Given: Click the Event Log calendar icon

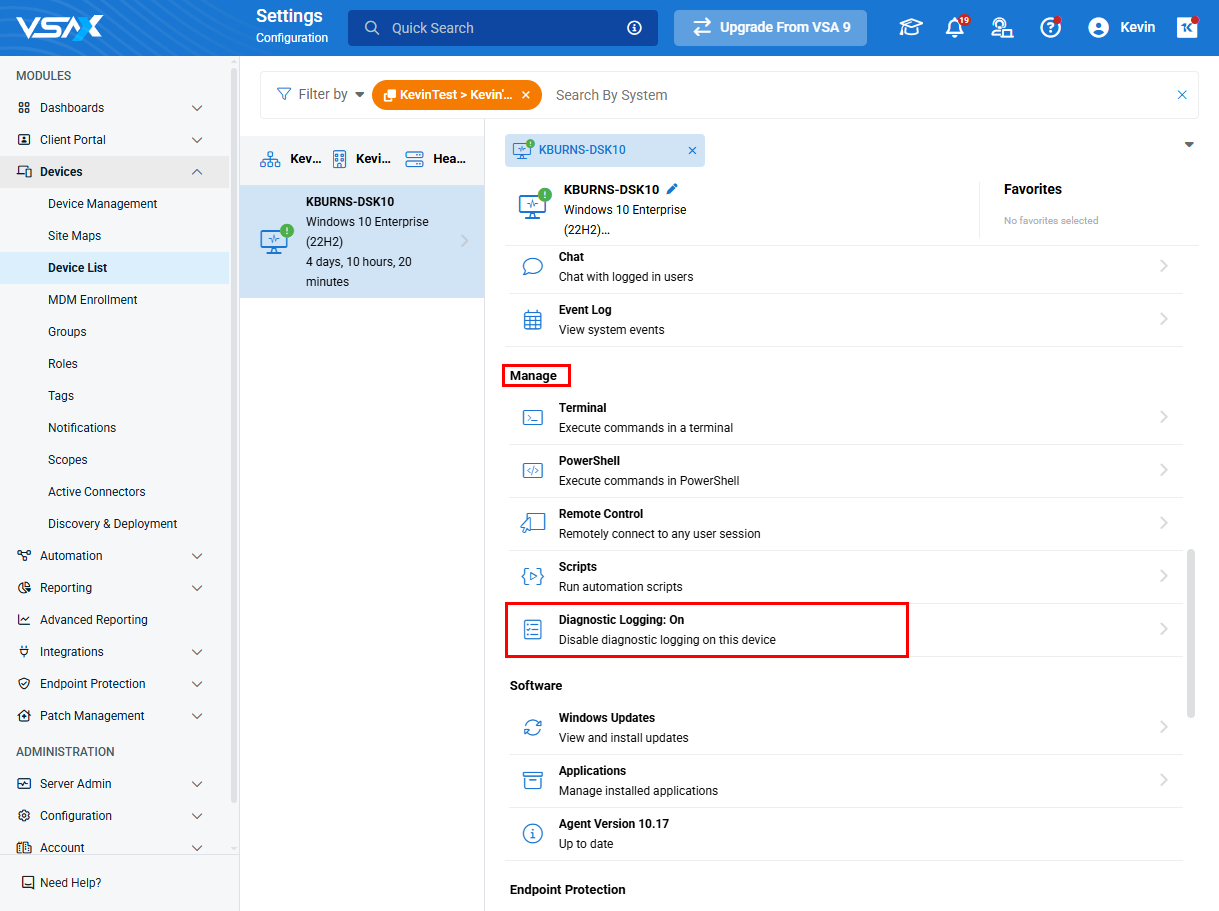Looking at the screenshot, I should pos(533,320).
